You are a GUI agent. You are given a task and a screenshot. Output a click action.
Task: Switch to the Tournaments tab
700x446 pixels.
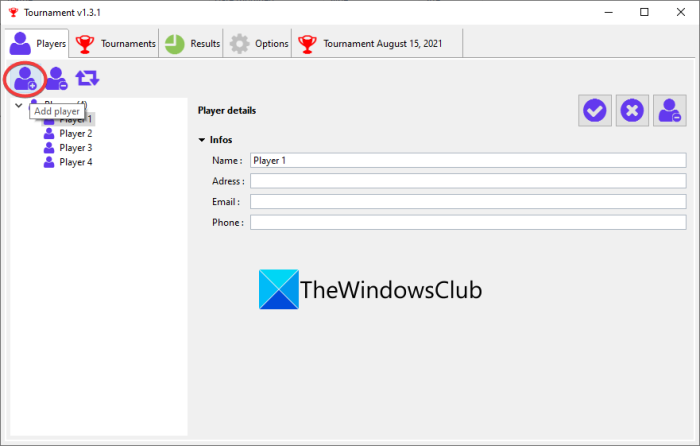(115, 44)
